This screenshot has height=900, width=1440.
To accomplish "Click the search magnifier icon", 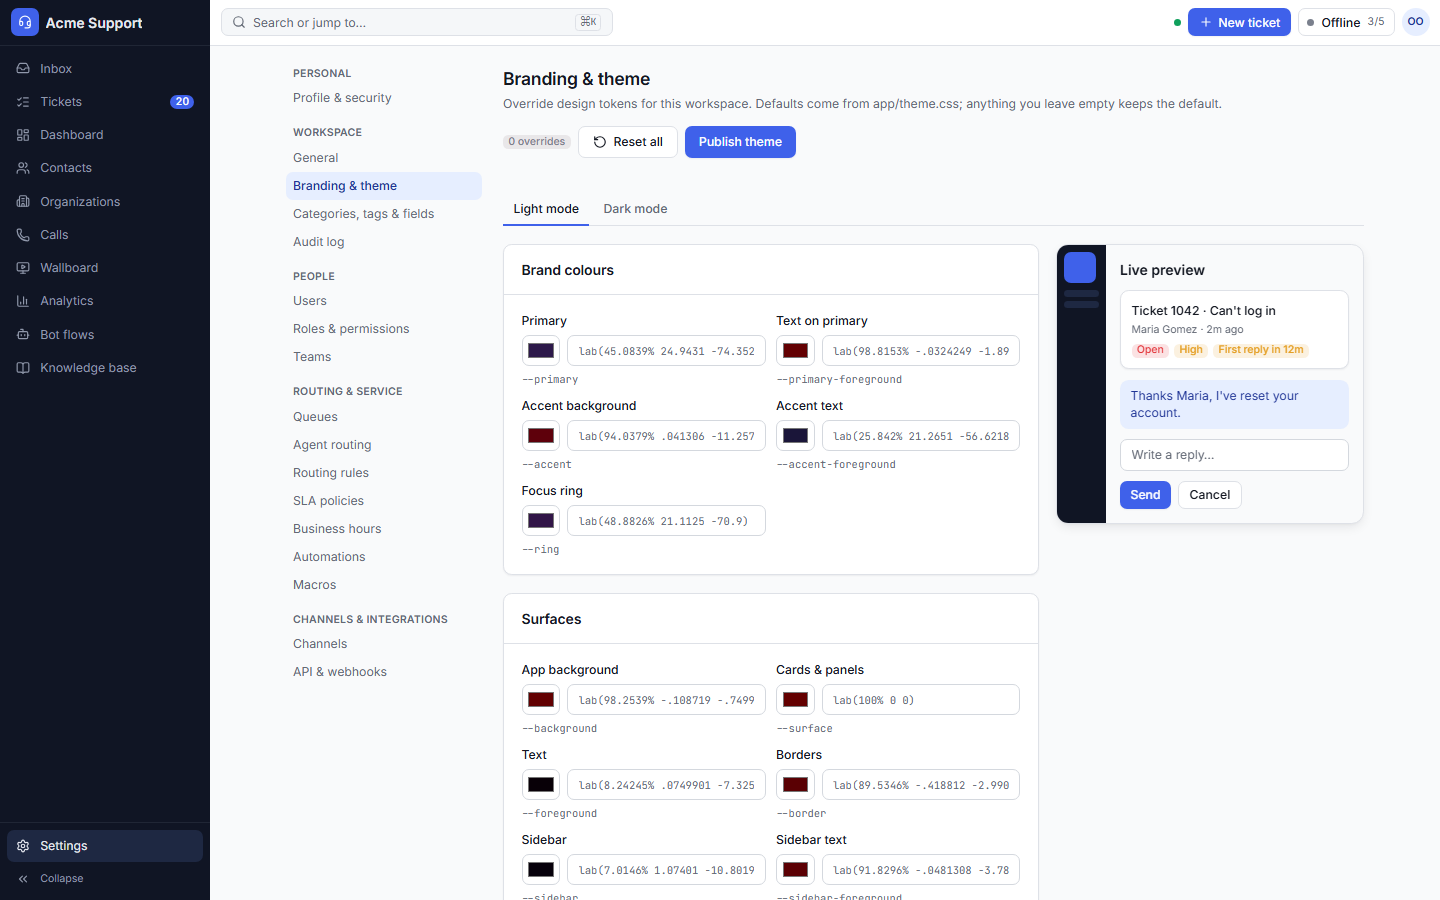I will click(239, 22).
